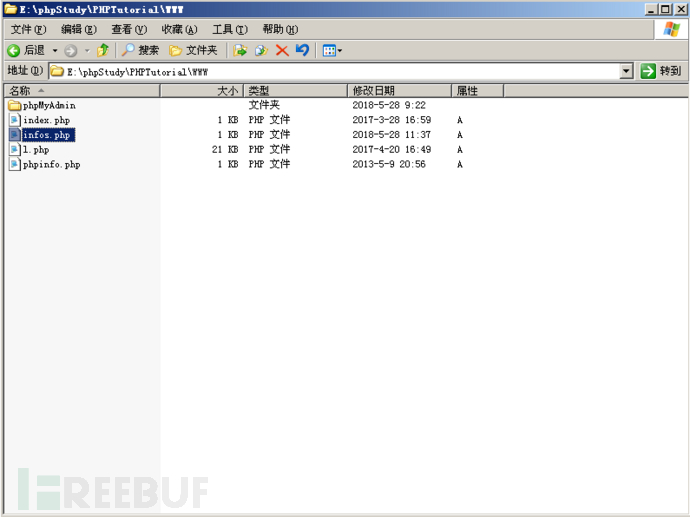The image size is (690, 517).
Task: Select the l.php file icon
Action: (15, 150)
